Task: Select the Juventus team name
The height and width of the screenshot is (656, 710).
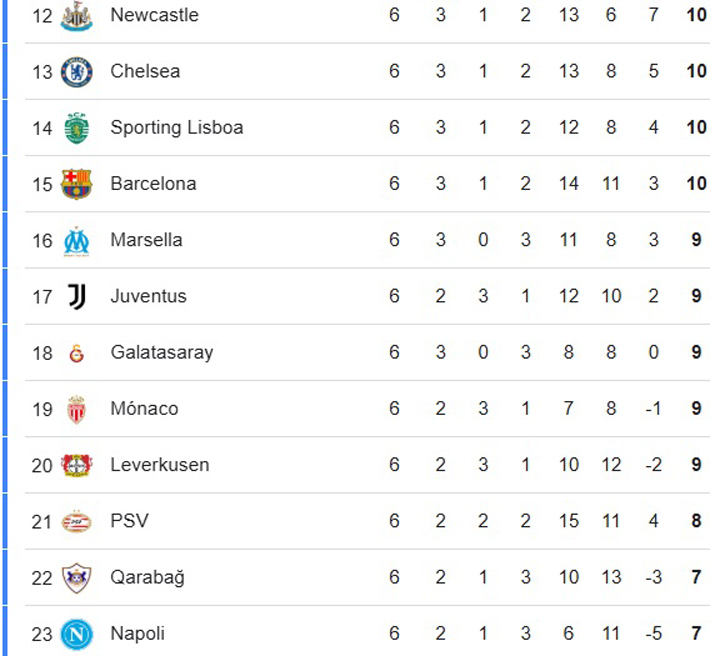Action: click(148, 296)
